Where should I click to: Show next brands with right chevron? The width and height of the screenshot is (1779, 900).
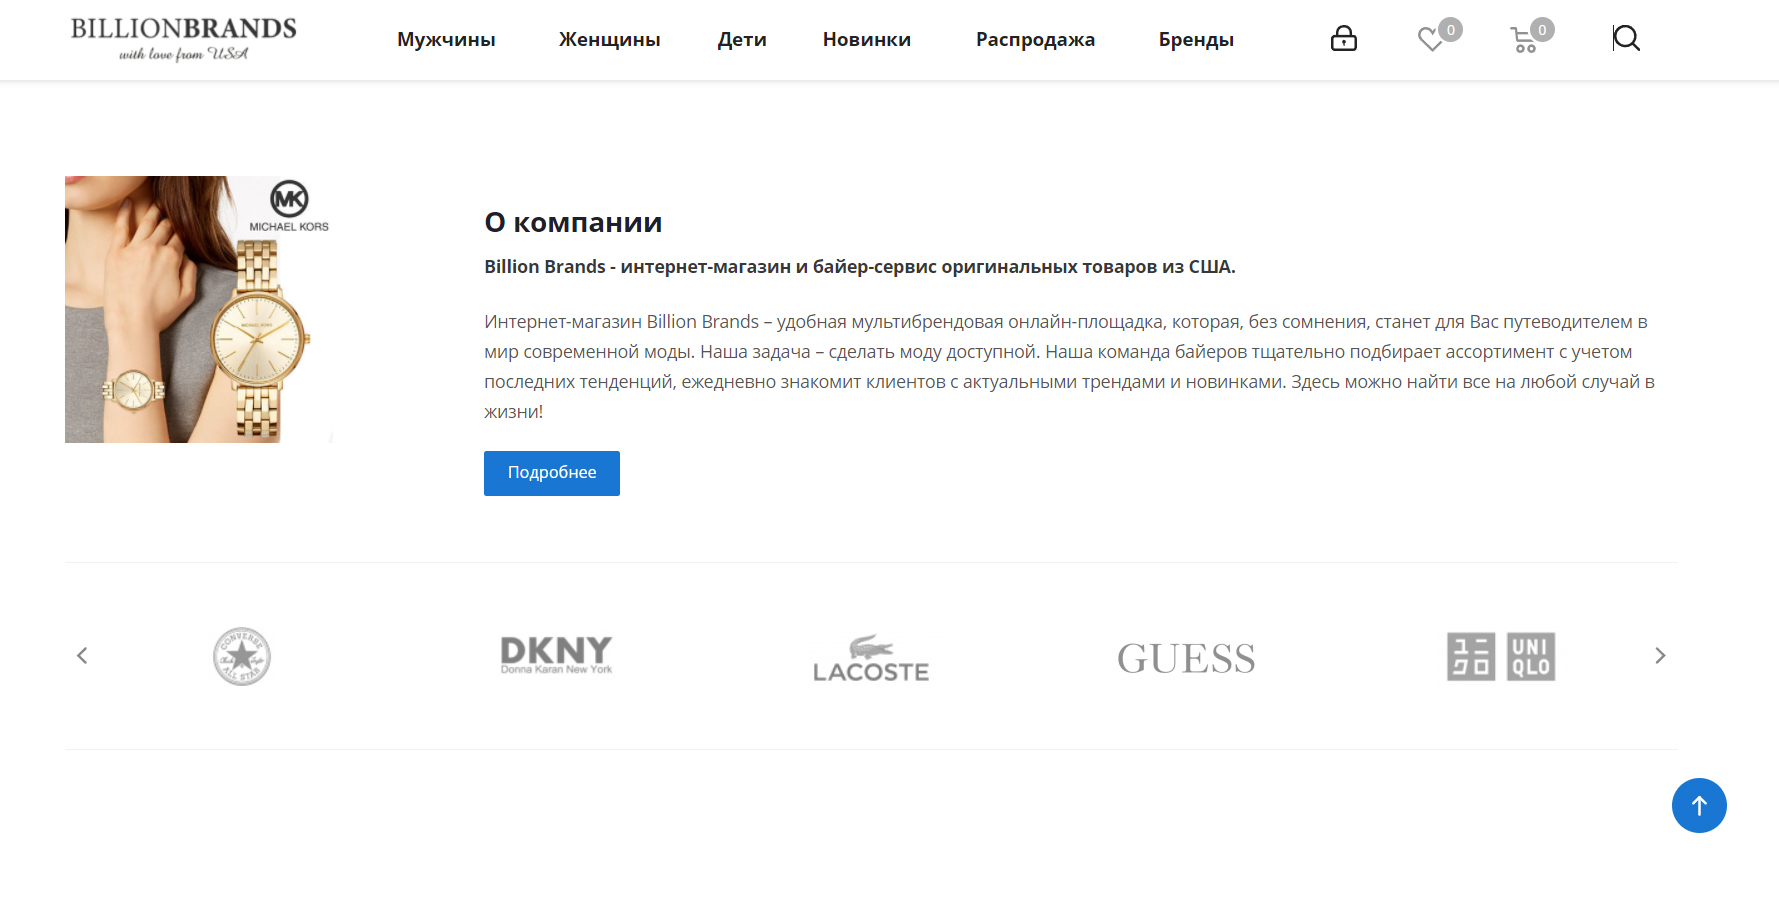click(1660, 656)
